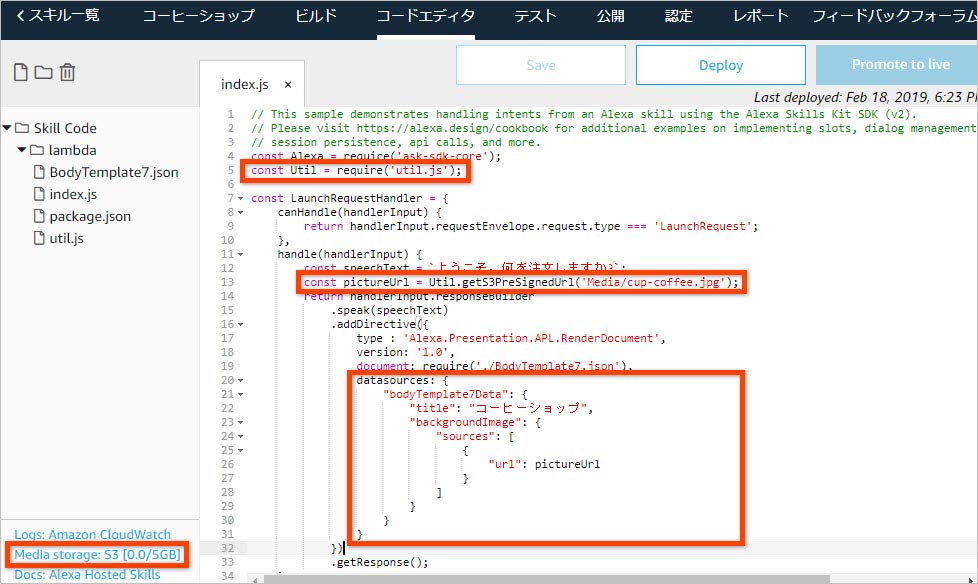This screenshot has height=584, width=978.
Task: Collapse the lambda folder
Action: 22,150
